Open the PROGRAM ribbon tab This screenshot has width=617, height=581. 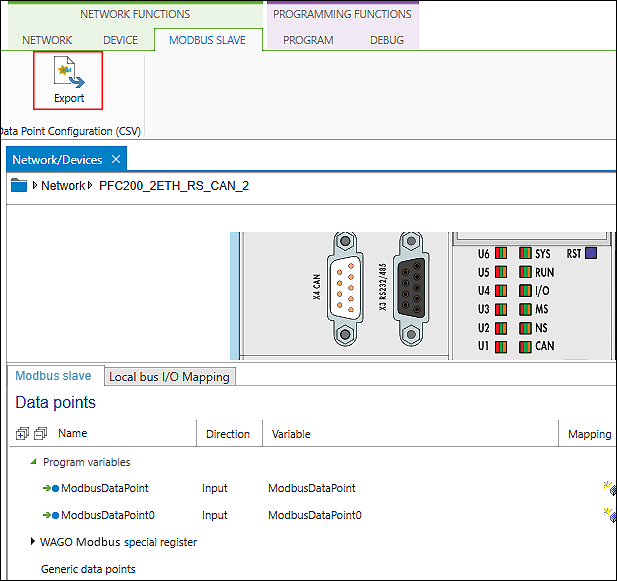click(x=308, y=40)
